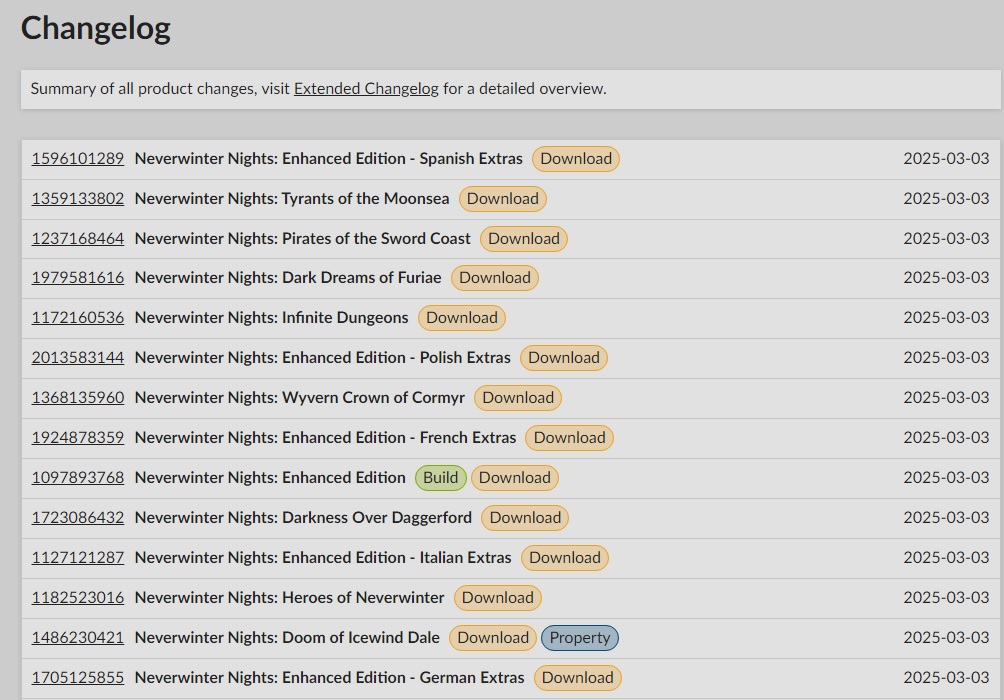1004x700 pixels.
Task: Click title 'Neverwinter Nights: Infinite Dungeons'
Action: [x=271, y=318]
